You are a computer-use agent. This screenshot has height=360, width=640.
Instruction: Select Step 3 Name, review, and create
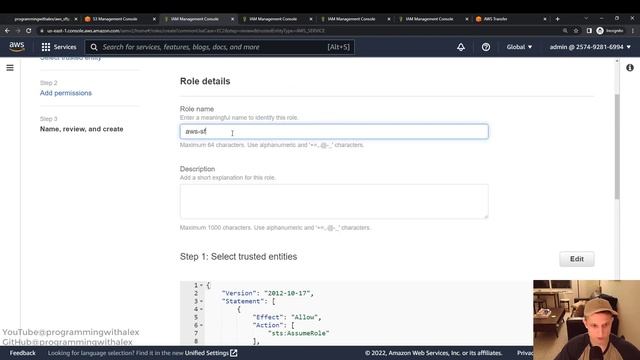[x=82, y=129]
